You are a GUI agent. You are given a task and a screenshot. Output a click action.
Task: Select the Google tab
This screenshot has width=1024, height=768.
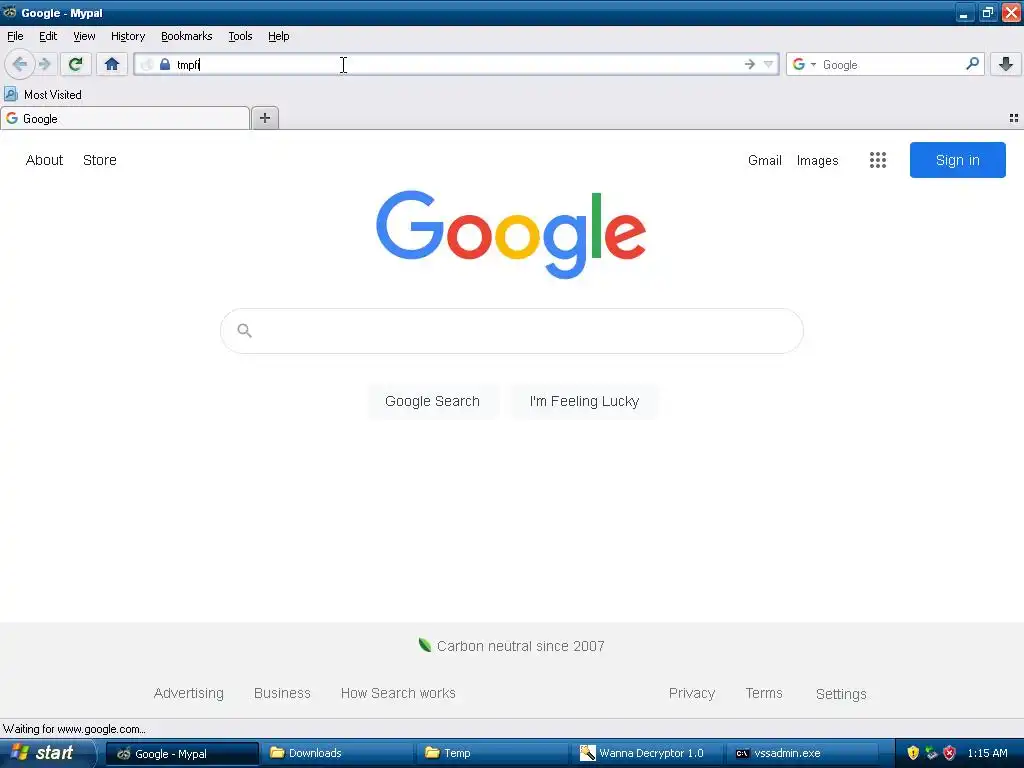(125, 118)
